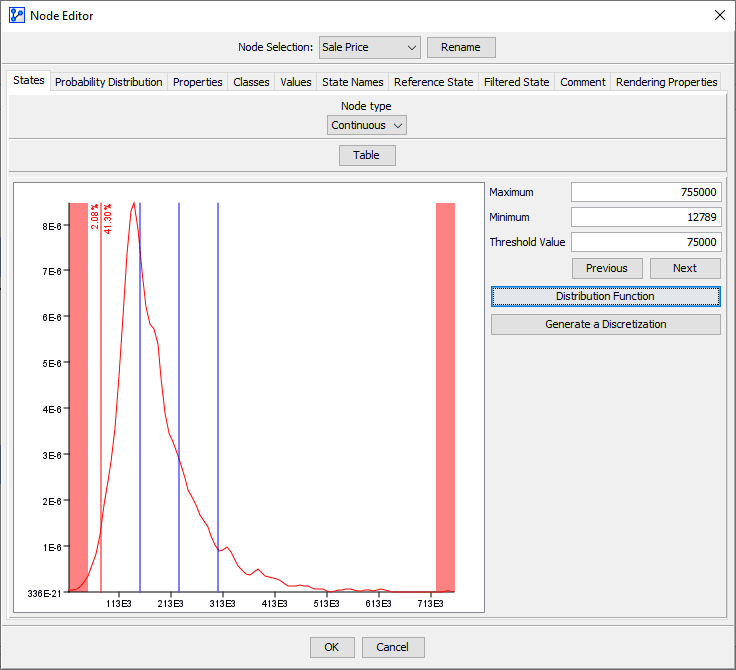Click the Next threshold button
The image size is (736, 670).
coord(685,268)
